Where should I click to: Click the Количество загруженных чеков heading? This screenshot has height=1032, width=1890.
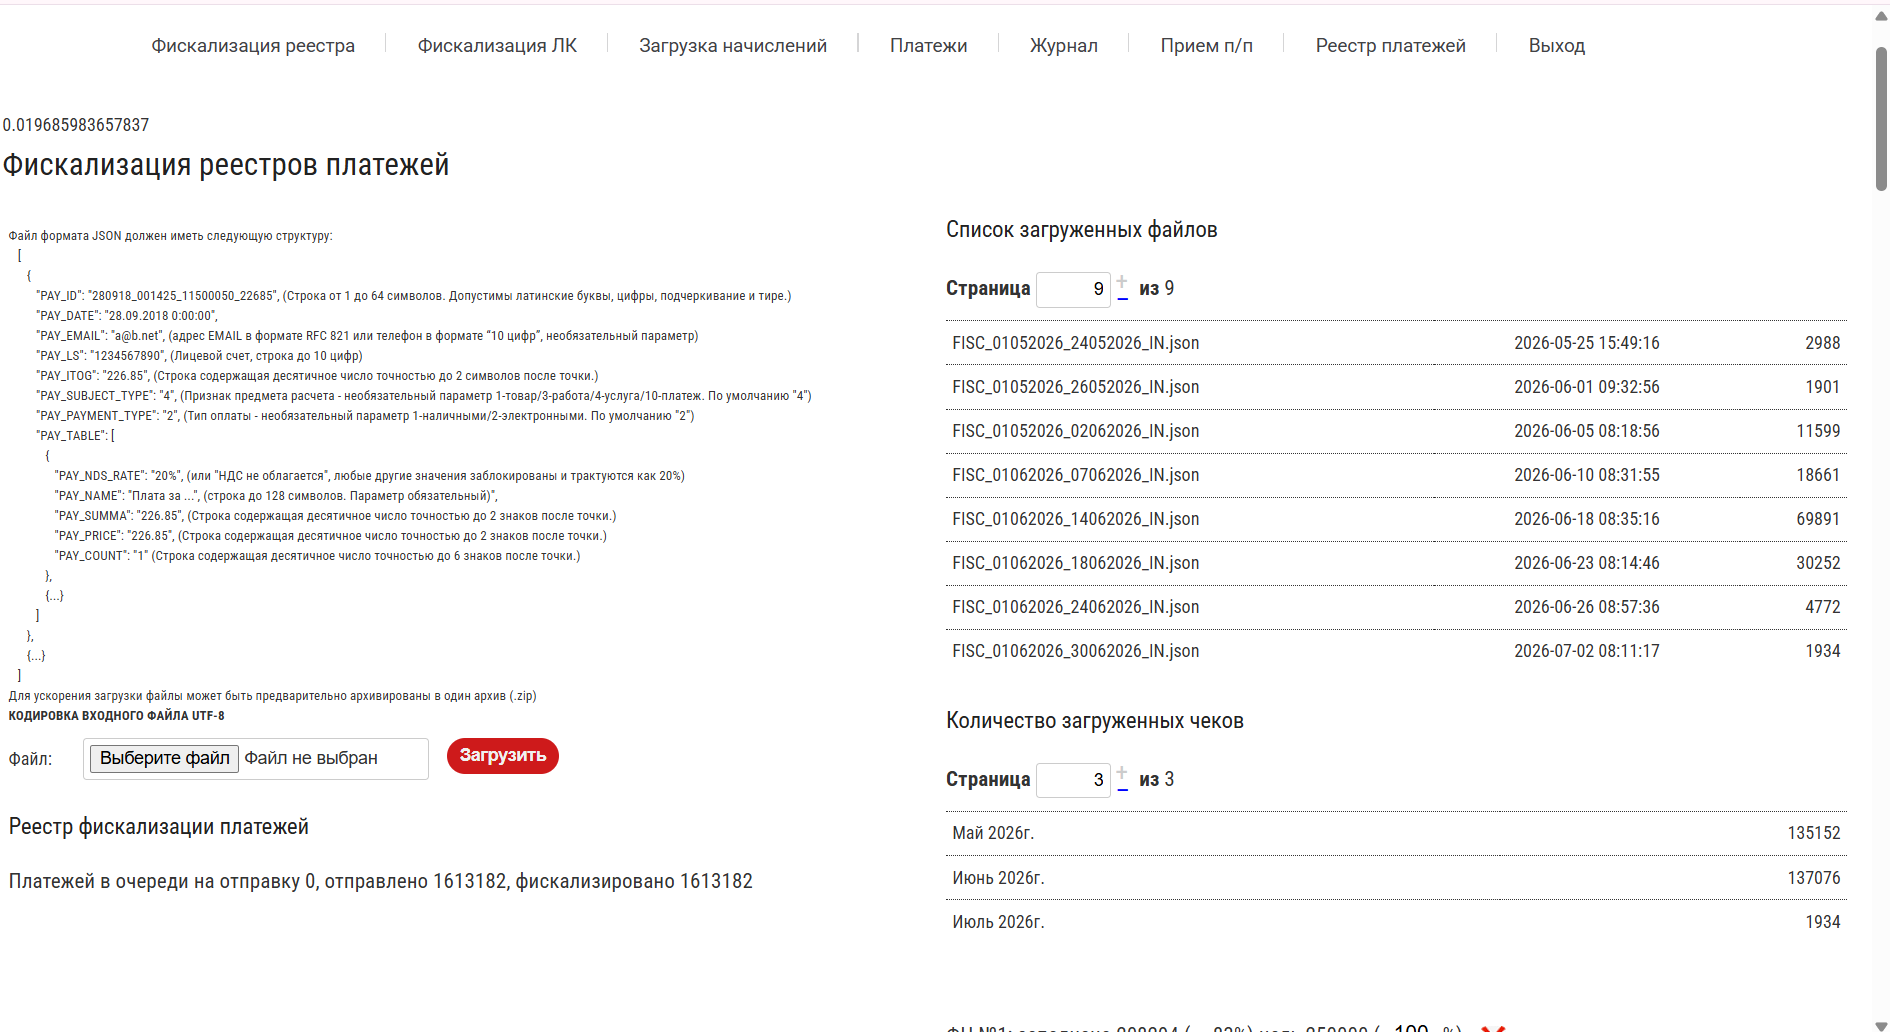click(1095, 721)
